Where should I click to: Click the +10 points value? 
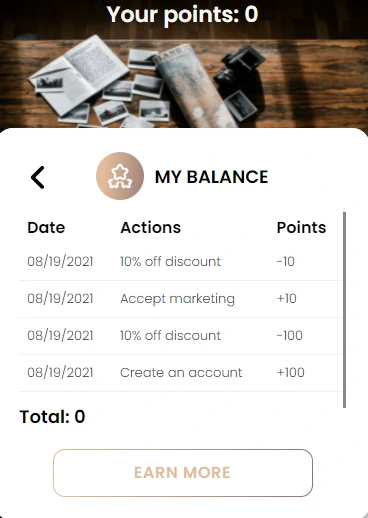(x=287, y=299)
